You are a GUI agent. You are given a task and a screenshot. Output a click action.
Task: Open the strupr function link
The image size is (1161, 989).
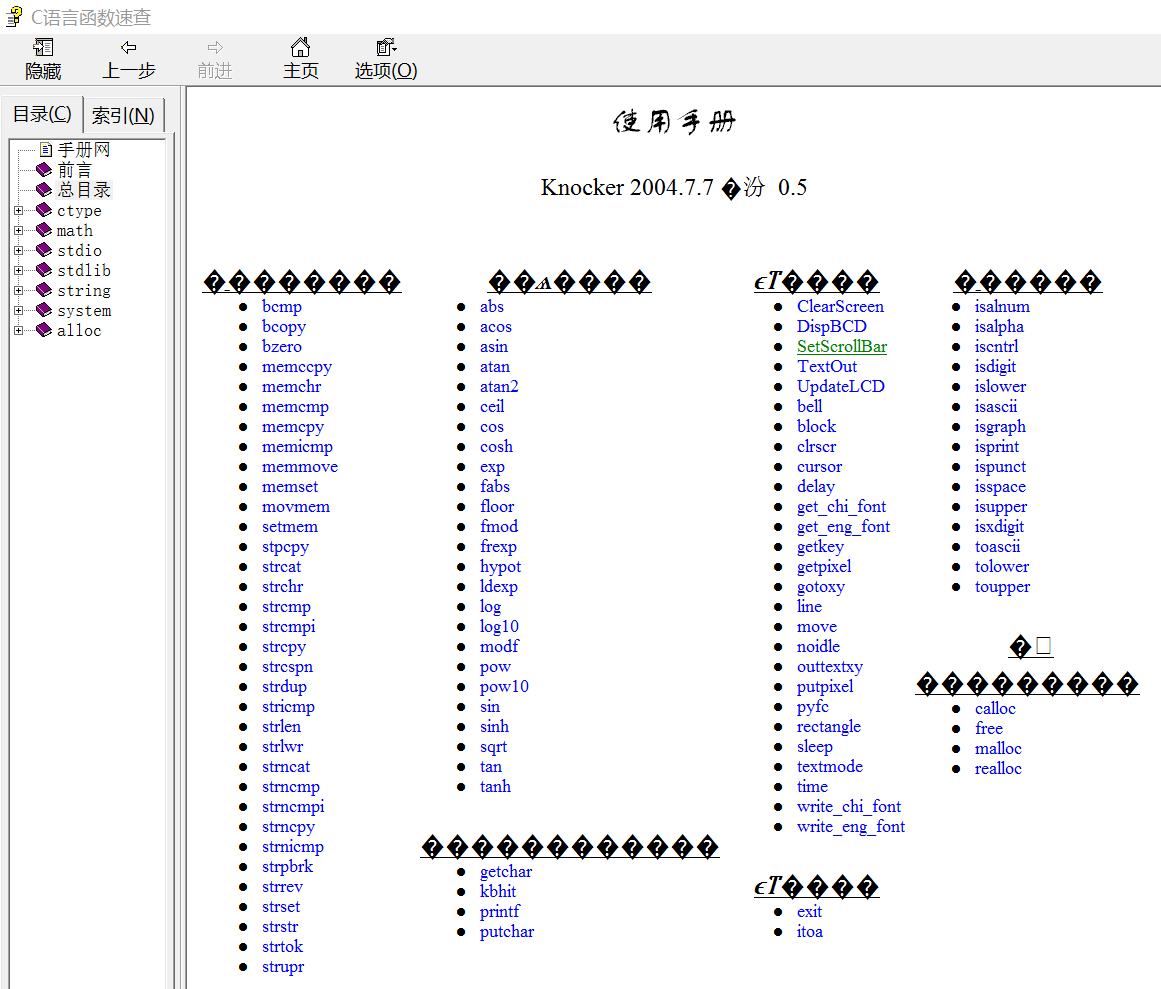click(x=283, y=966)
